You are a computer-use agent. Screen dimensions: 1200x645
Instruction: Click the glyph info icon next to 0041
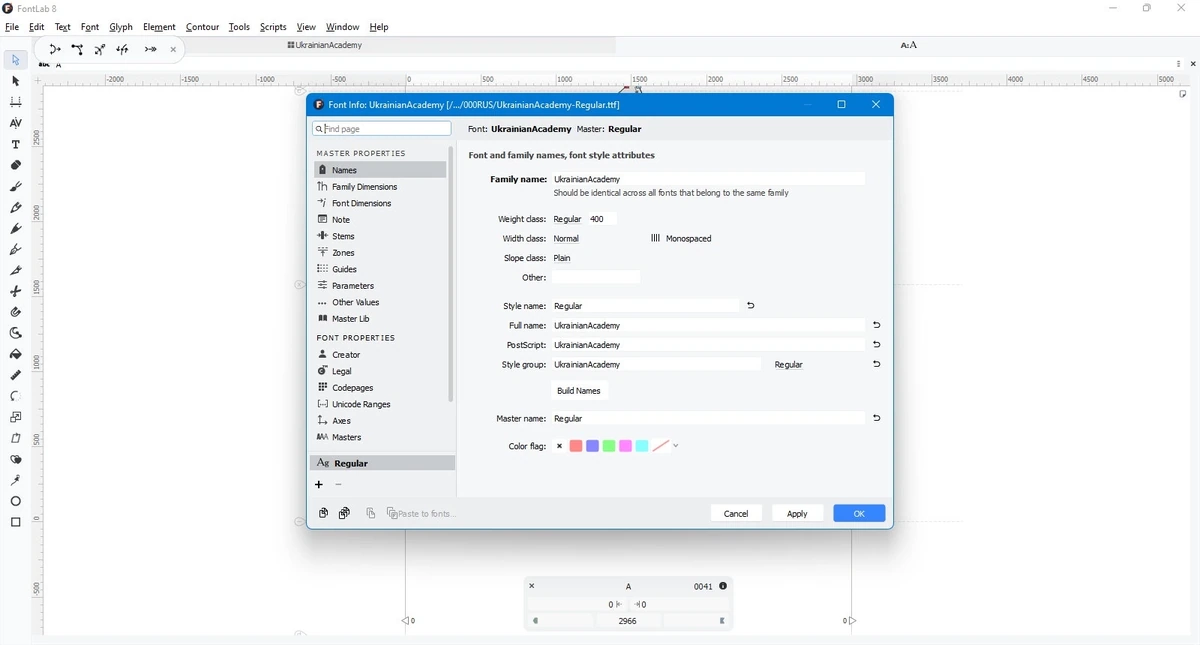click(723, 586)
